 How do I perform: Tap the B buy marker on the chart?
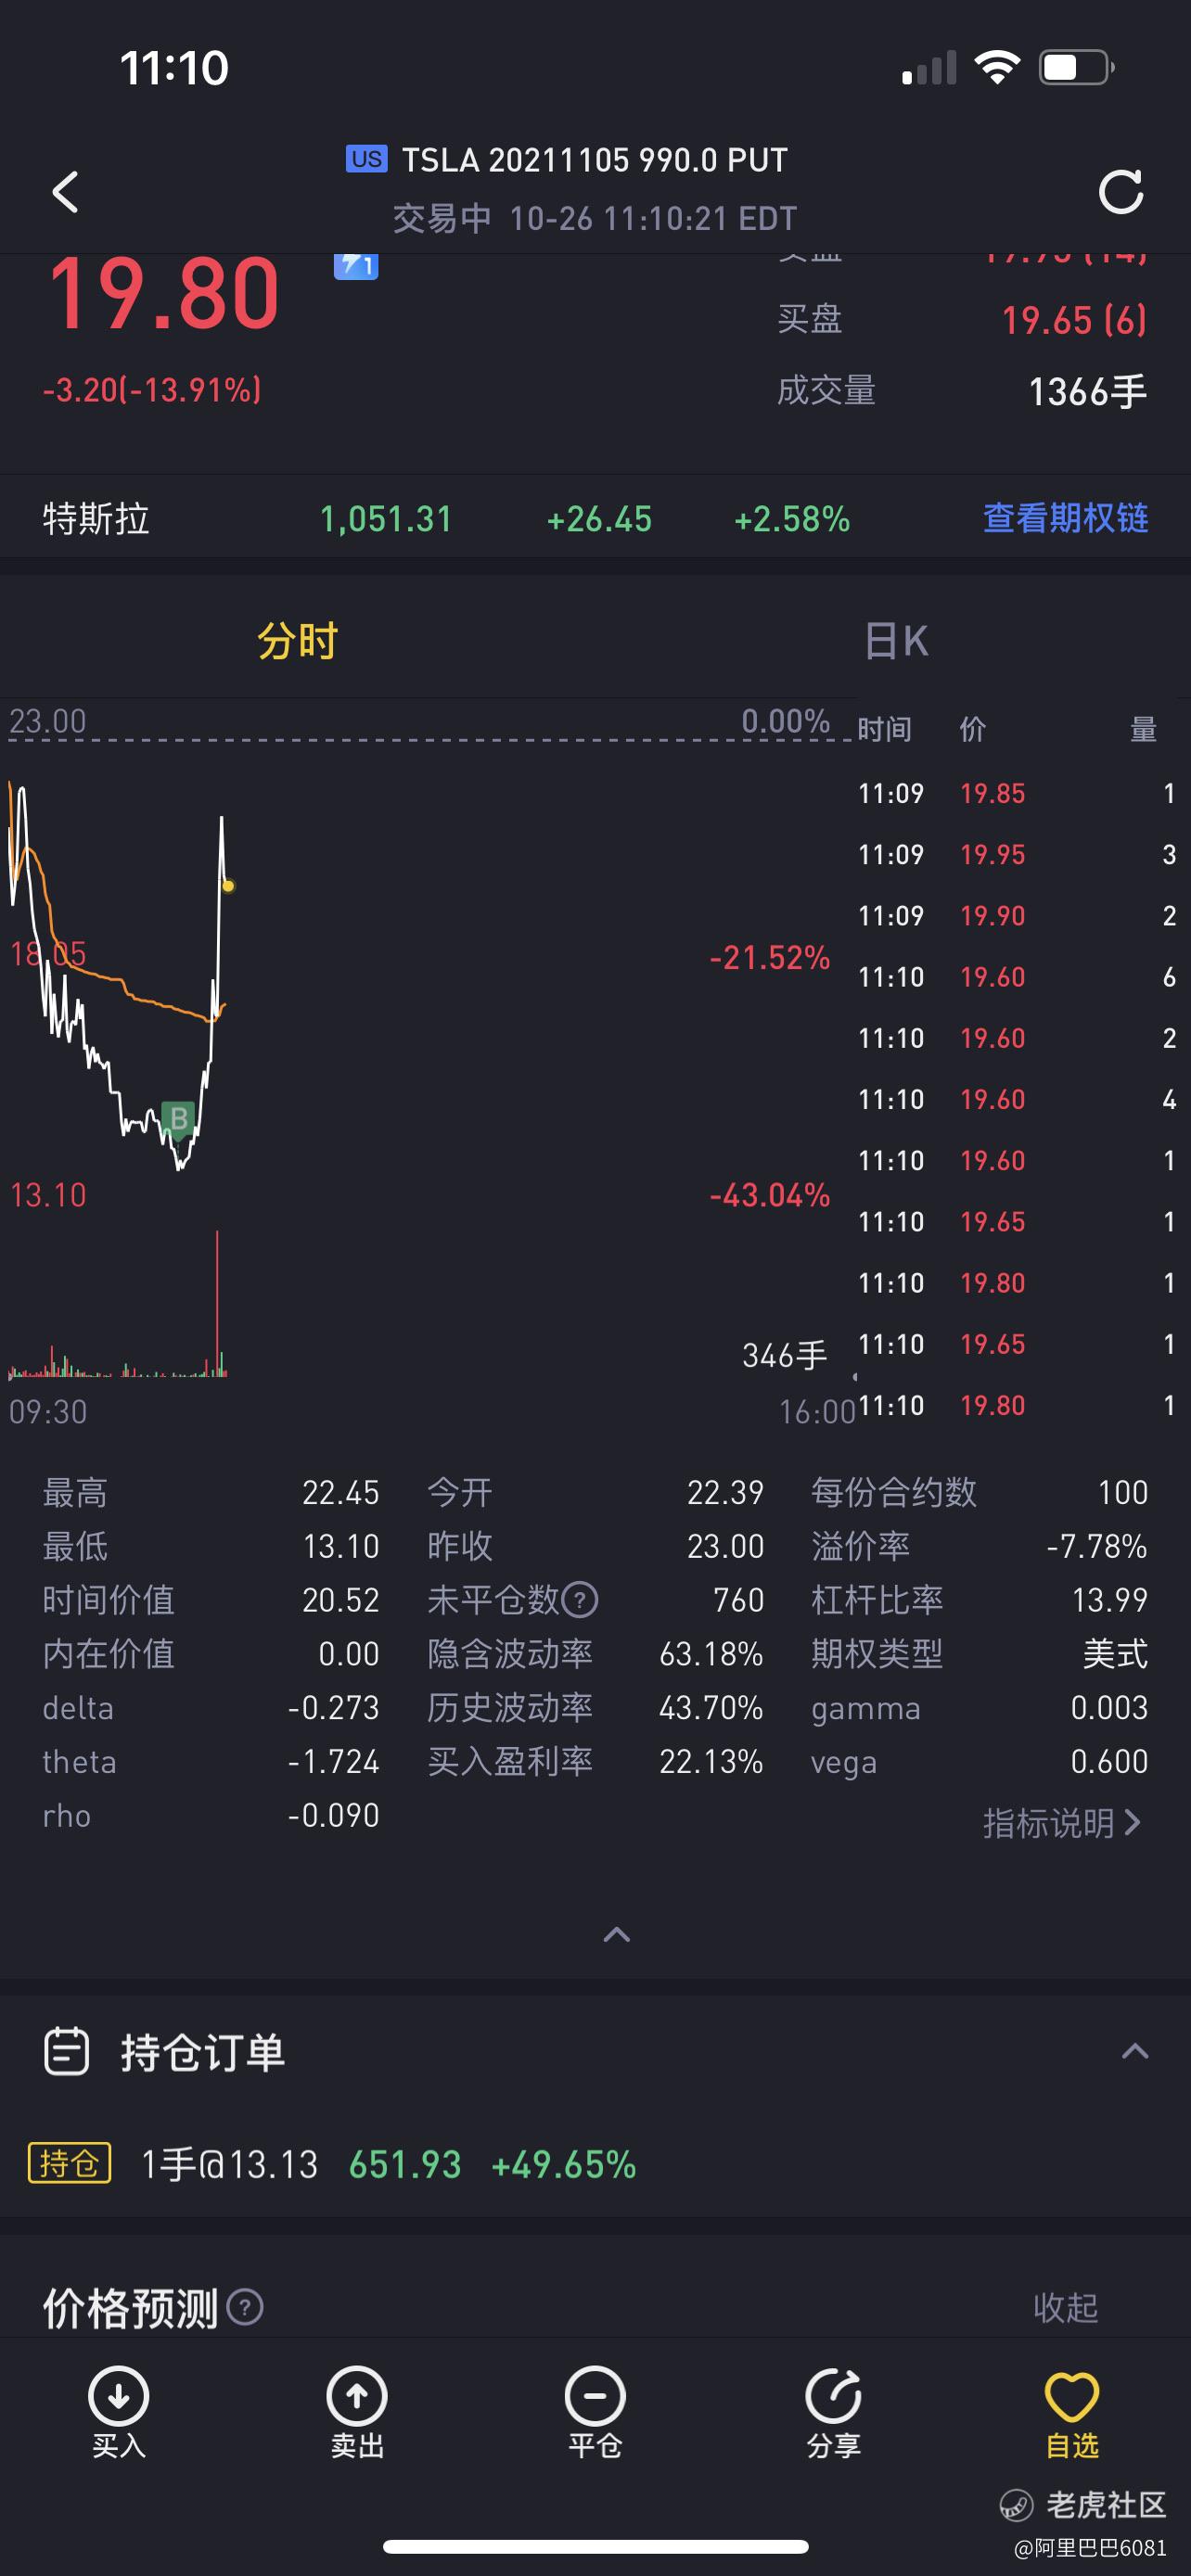click(x=178, y=1118)
